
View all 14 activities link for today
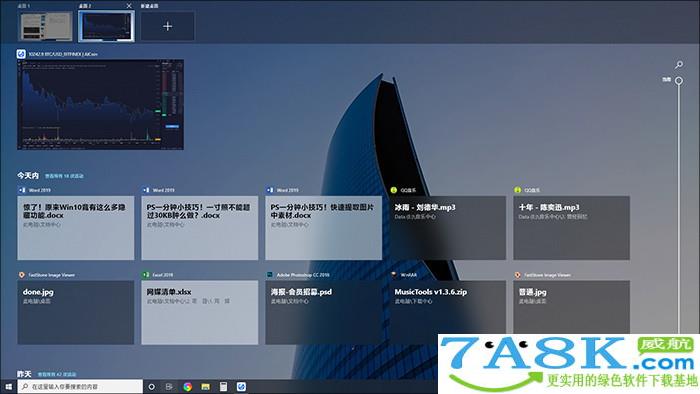click(x=64, y=176)
